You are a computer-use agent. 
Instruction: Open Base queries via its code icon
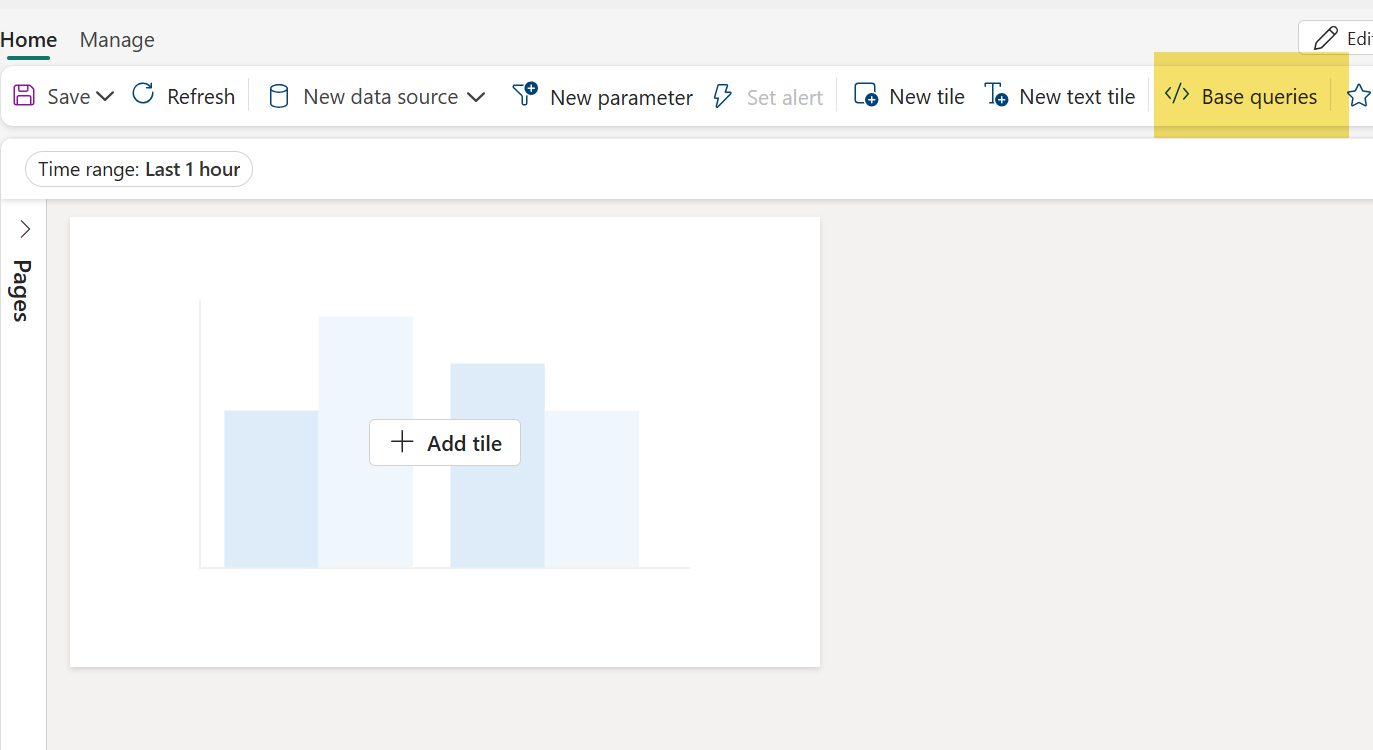pyautogui.click(x=1177, y=95)
